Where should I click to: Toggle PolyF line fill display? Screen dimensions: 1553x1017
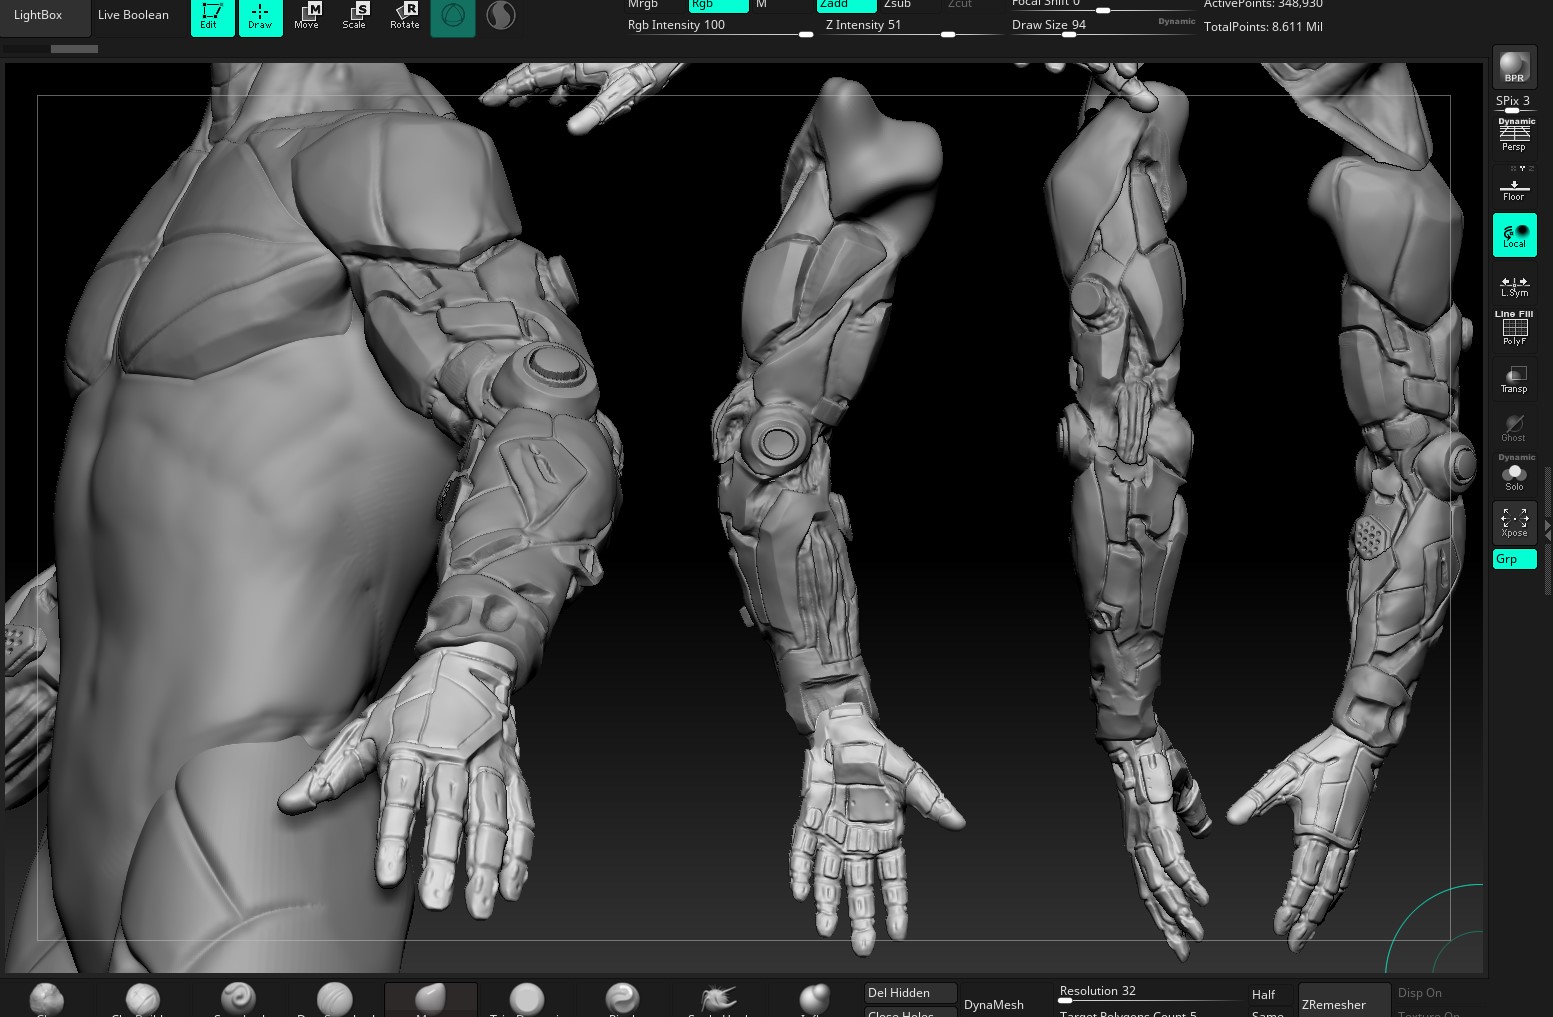[x=1514, y=330]
